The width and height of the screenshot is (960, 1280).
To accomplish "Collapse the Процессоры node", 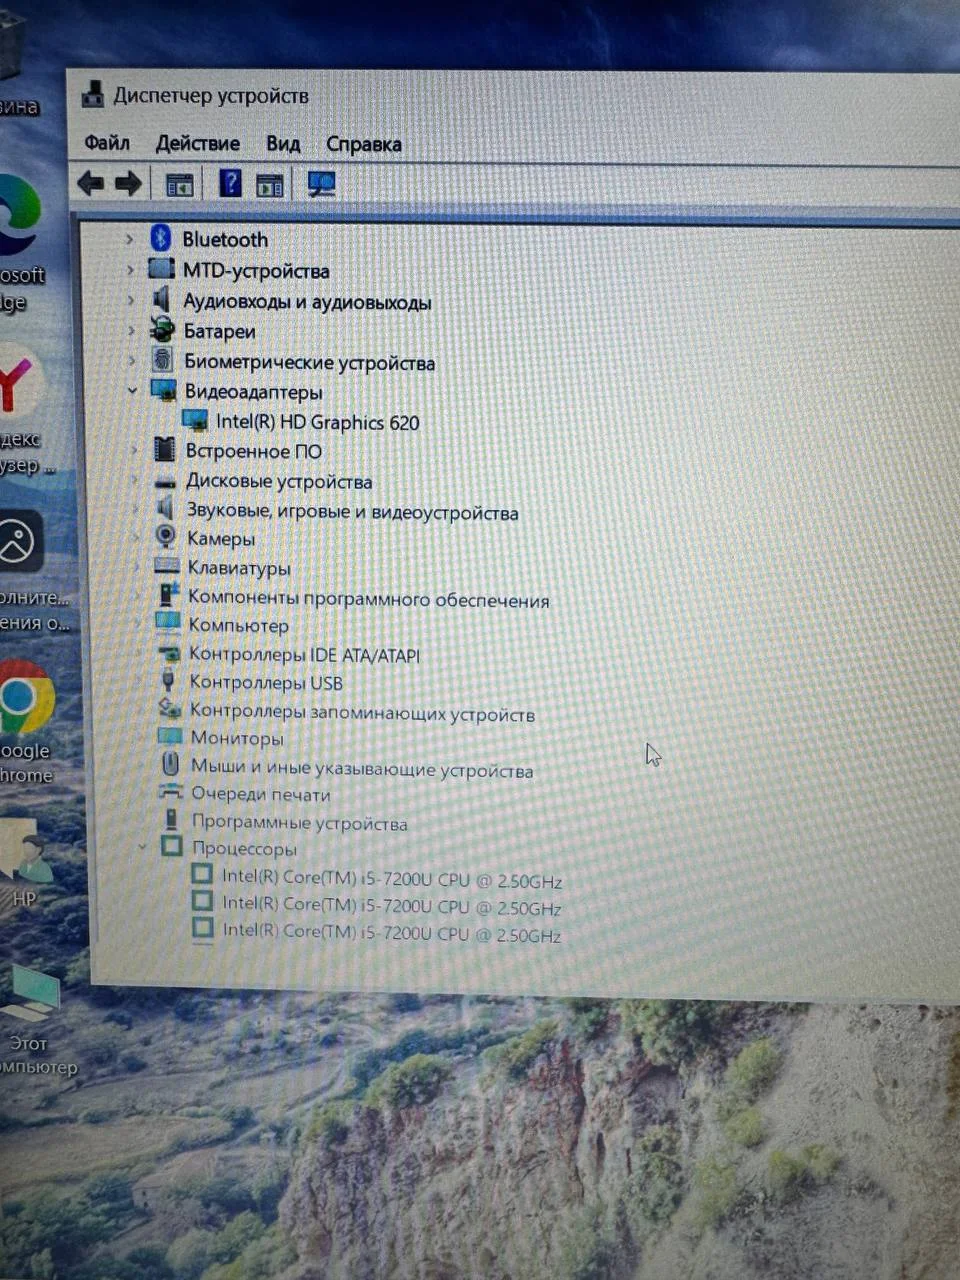I will (142, 847).
